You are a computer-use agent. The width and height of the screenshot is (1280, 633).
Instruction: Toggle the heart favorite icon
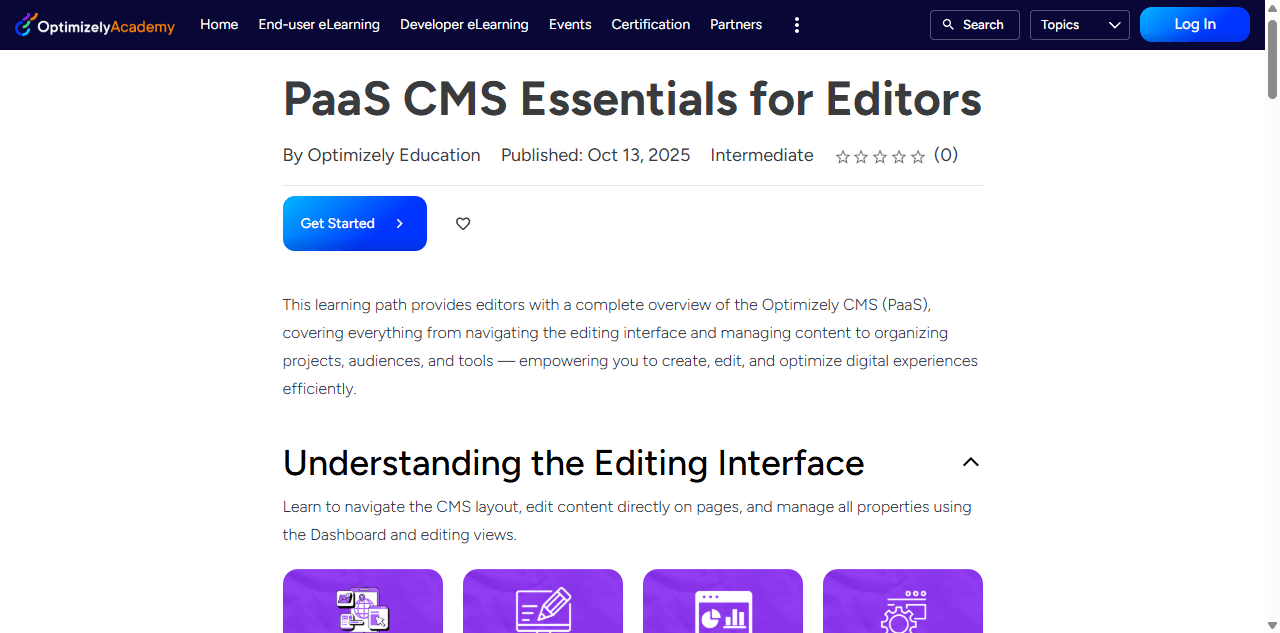click(463, 224)
